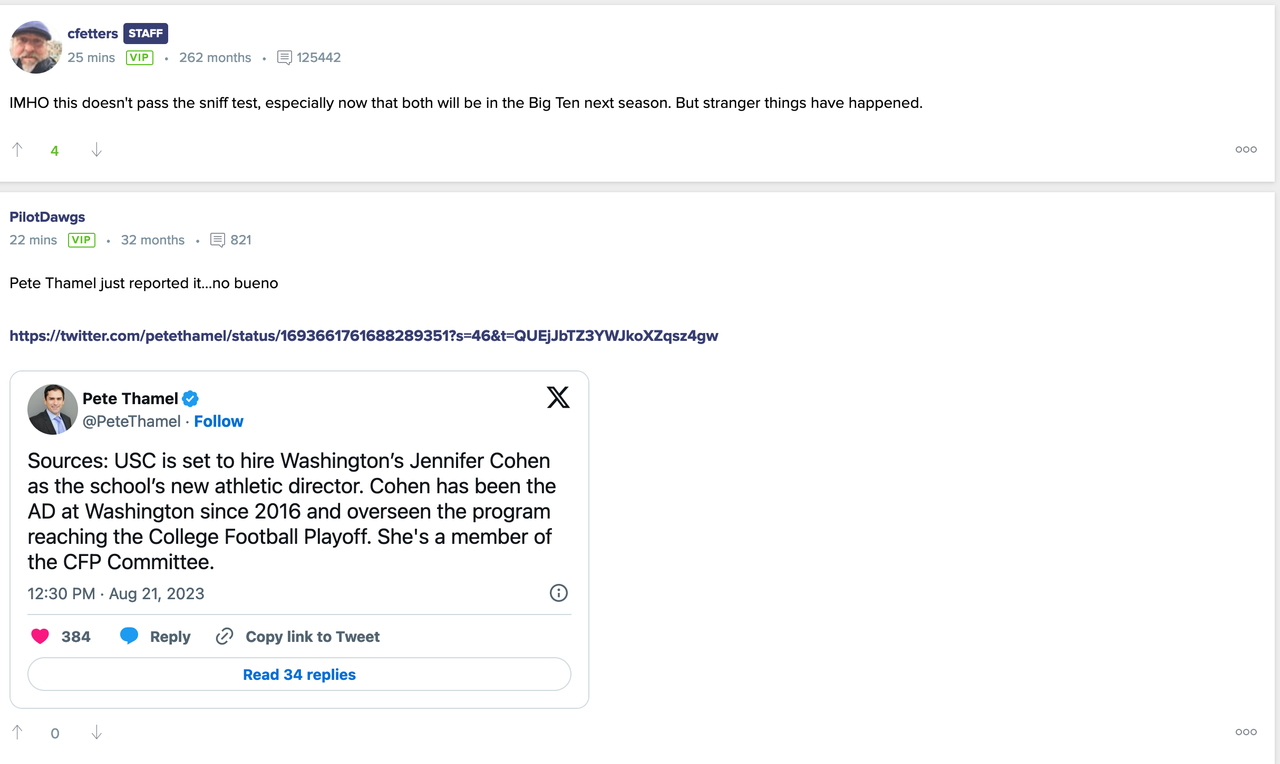
Task: Click the VIP badge on PilotDawgs' post
Action: pyautogui.click(x=81, y=240)
